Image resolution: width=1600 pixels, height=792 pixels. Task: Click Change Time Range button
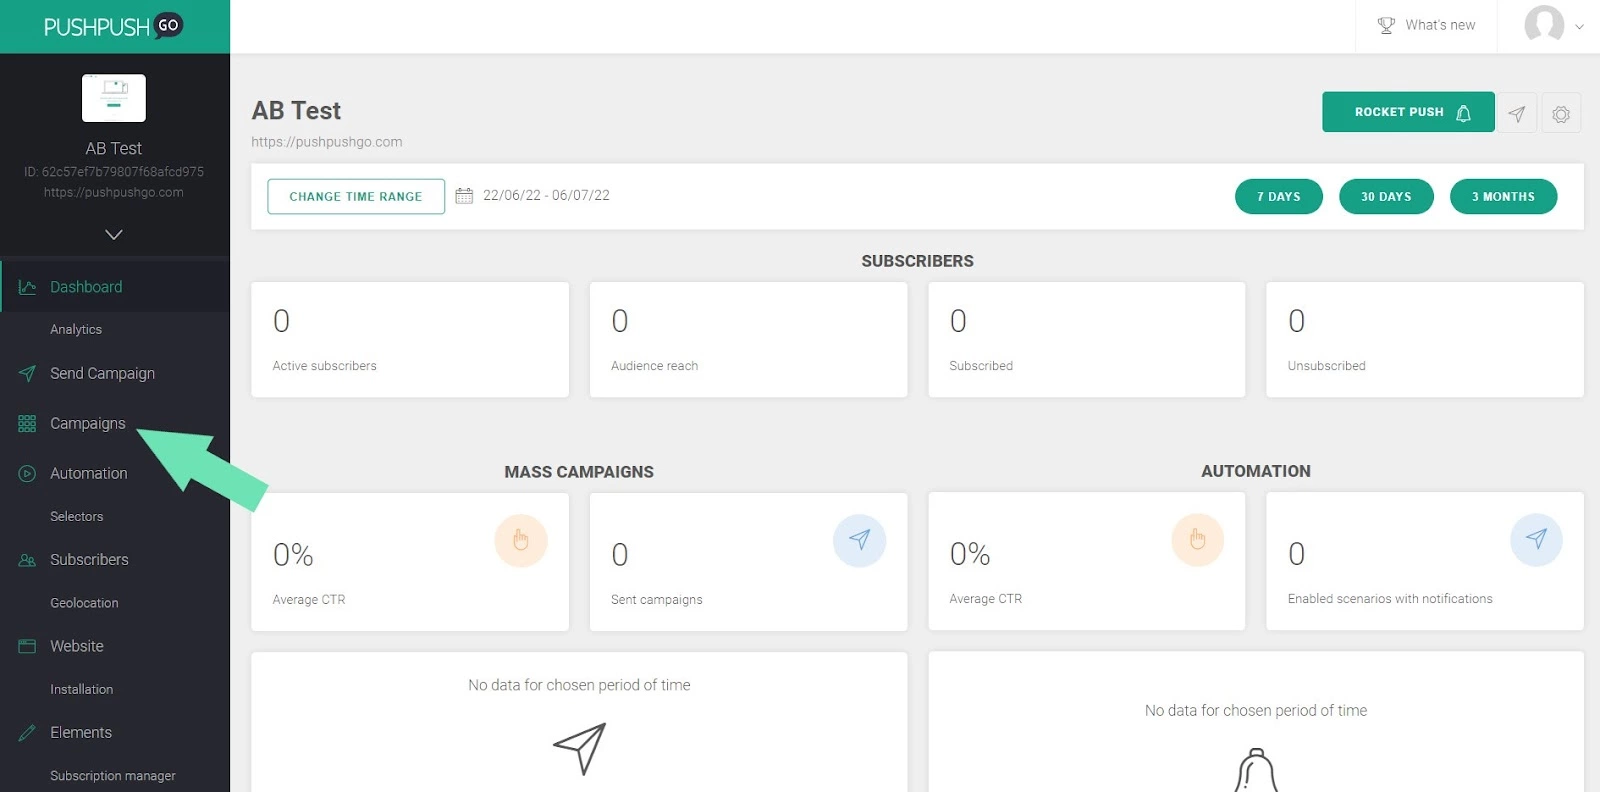coord(356,196)
